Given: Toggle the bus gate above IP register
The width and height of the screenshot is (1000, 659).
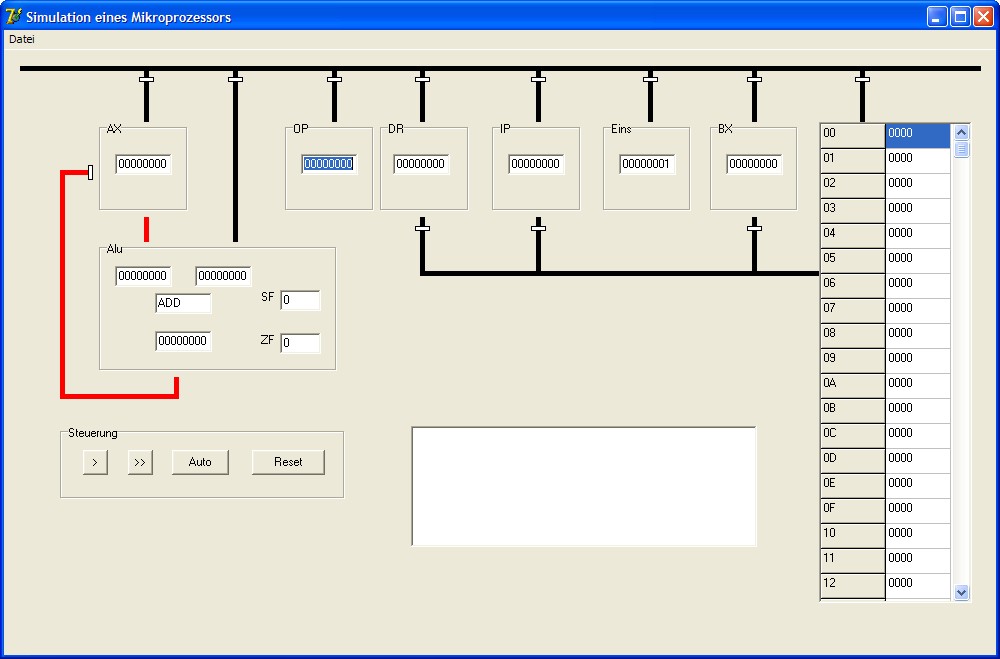Looking at the screenshot, I should pyautogui.click(x=538, y=78).
